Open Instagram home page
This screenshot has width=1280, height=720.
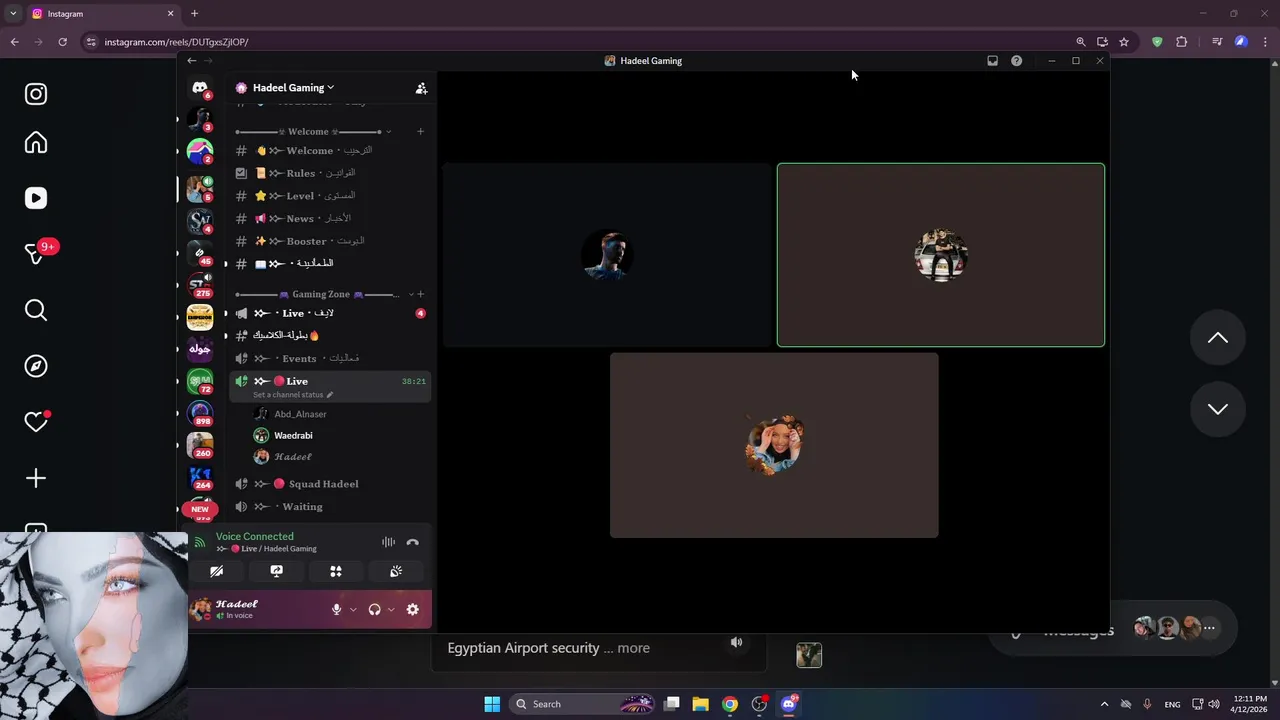tap(36, 143)
